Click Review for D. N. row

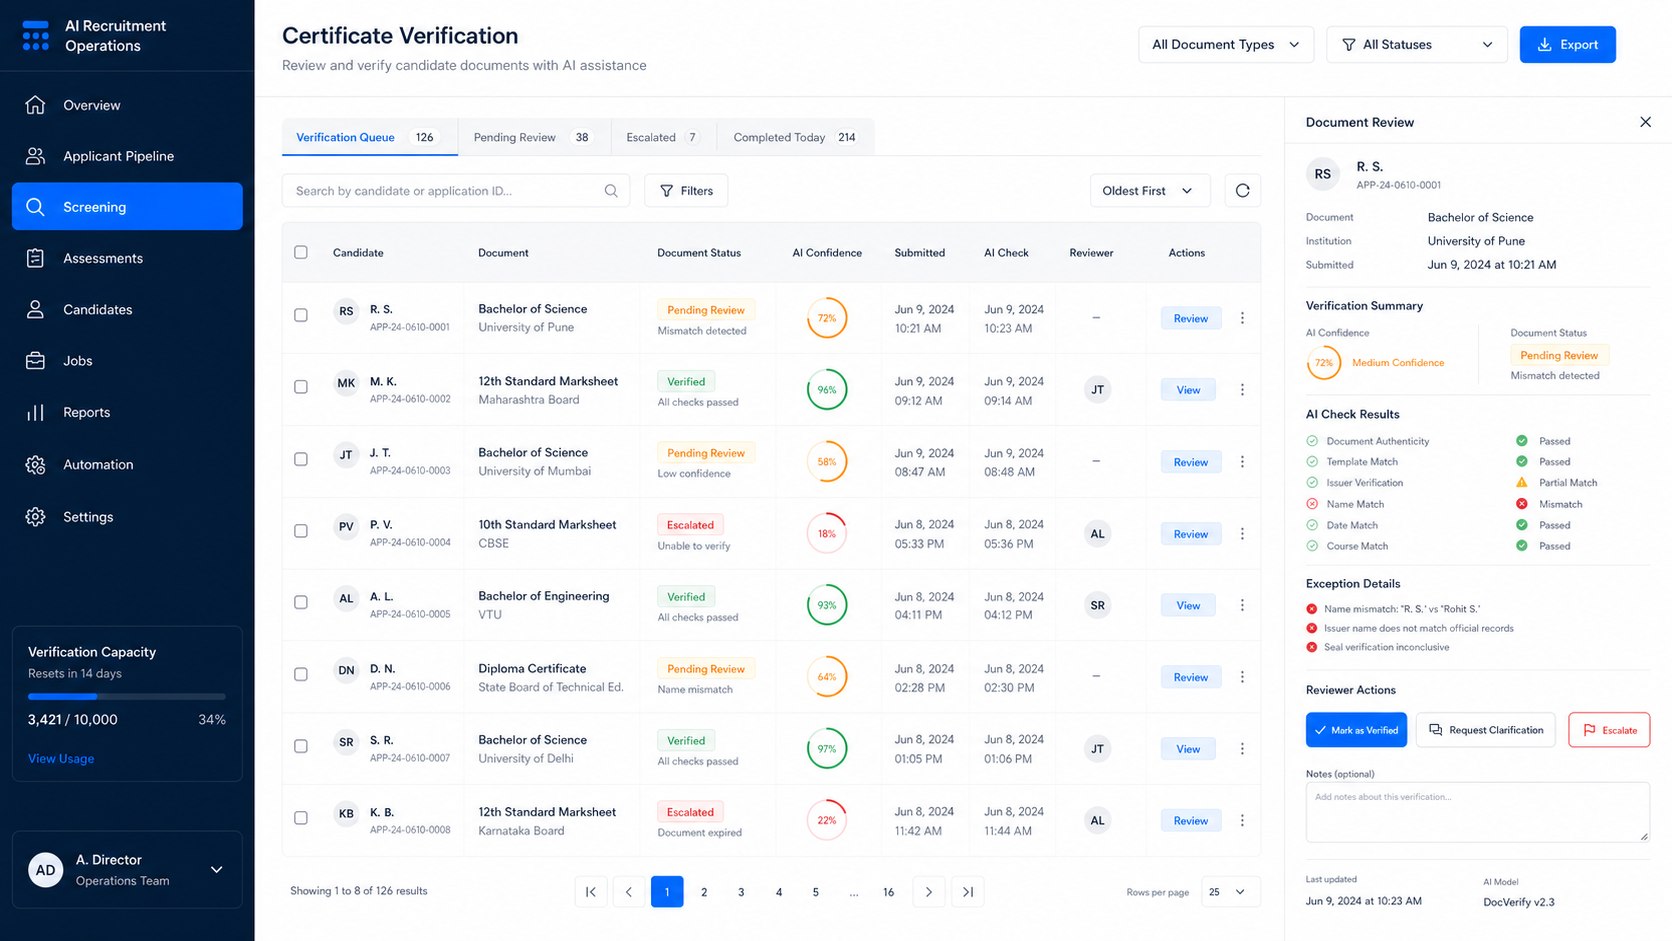click(x=1191, y=677)
